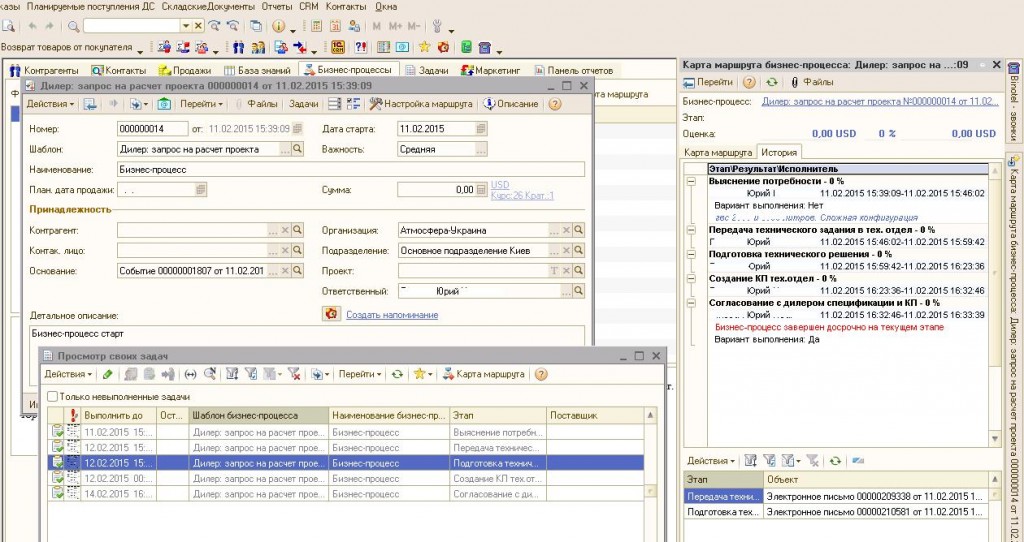
Task: Open Действия dropdown in business process window
Action: pyautogui.click(x=50, y=104)
